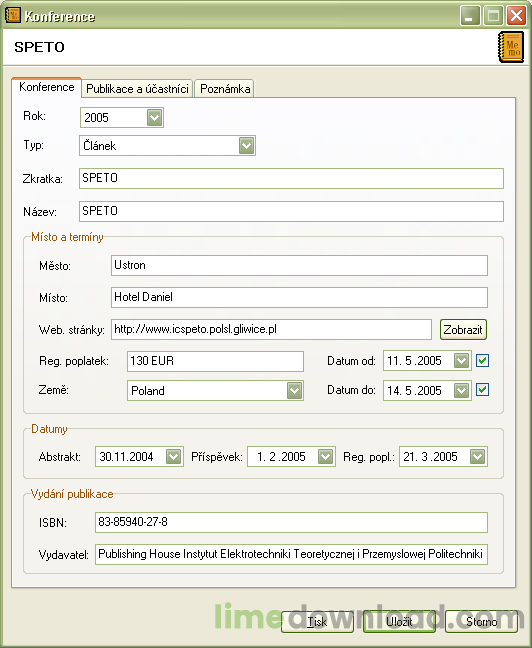Expand the Reg. popl. date dropdown
The image size is (532, 648).
click(x=477, y=457)
